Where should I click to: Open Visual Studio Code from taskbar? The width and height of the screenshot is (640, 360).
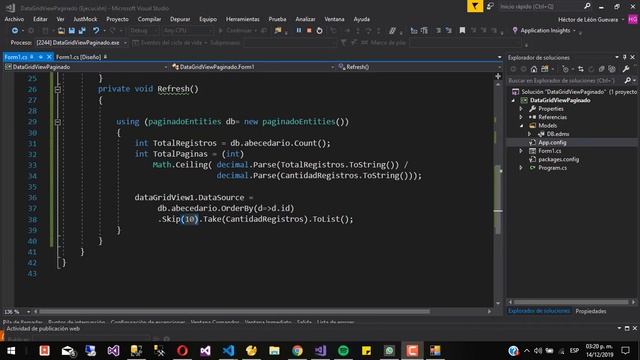228,351
